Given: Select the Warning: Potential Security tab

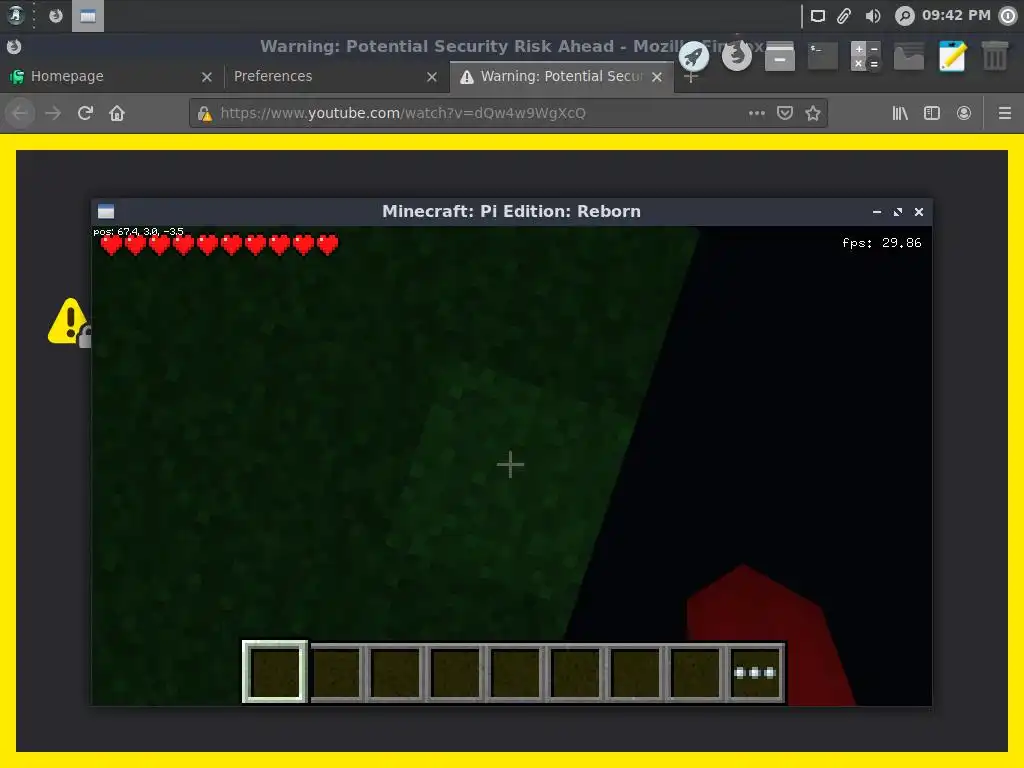Looking at the screenshot, I should tap(562, 76).
